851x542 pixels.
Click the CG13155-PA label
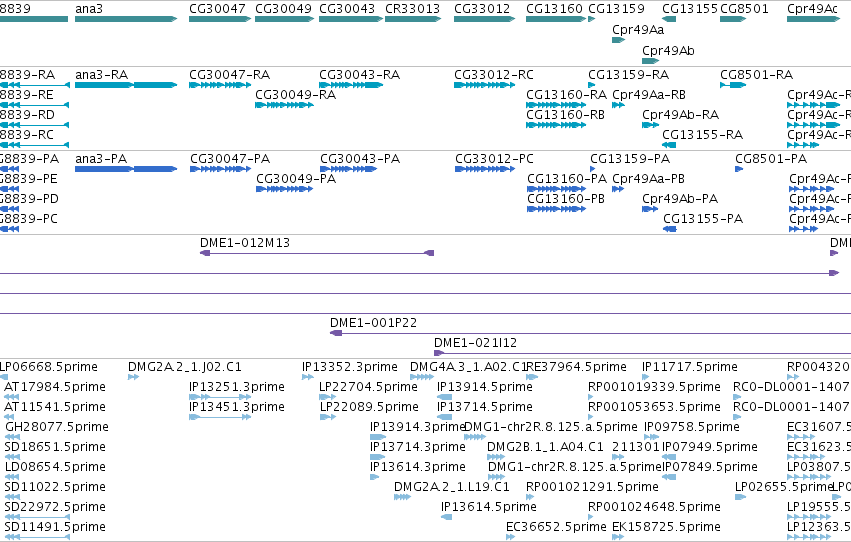(703, 219)
